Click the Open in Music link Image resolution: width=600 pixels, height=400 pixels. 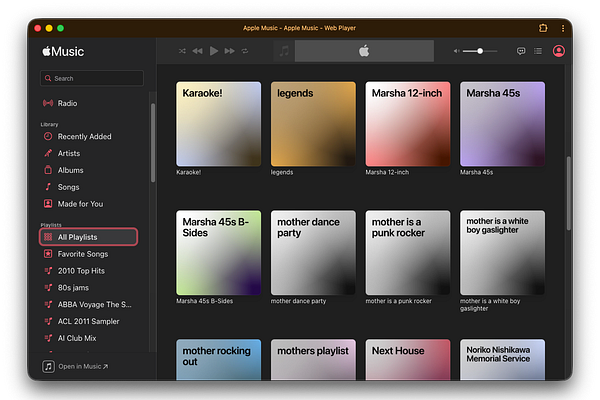pyautogui.click(x=83, y=366)
